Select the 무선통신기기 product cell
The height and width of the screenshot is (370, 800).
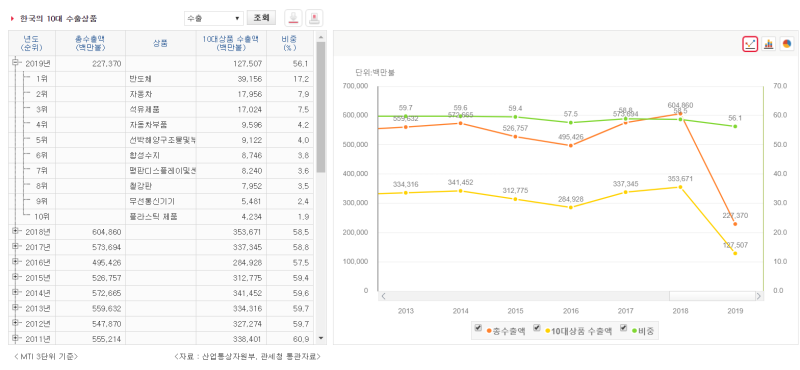pyautogui.click(x=161, y=202)
